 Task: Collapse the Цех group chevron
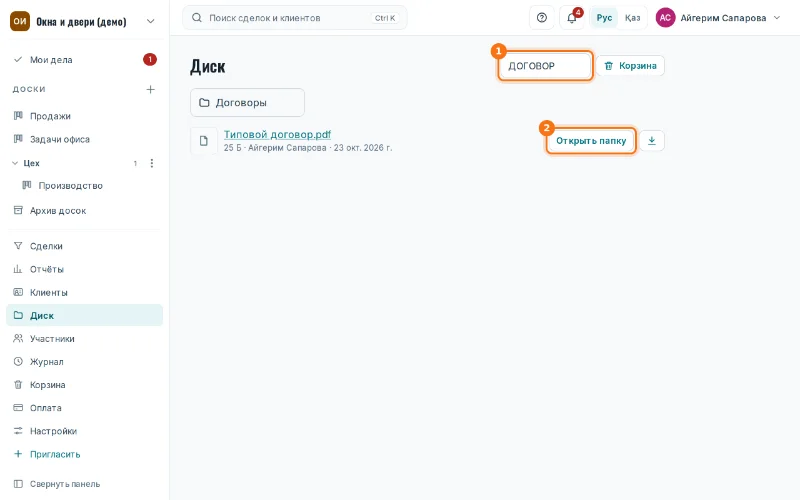(x=15, y=163)
